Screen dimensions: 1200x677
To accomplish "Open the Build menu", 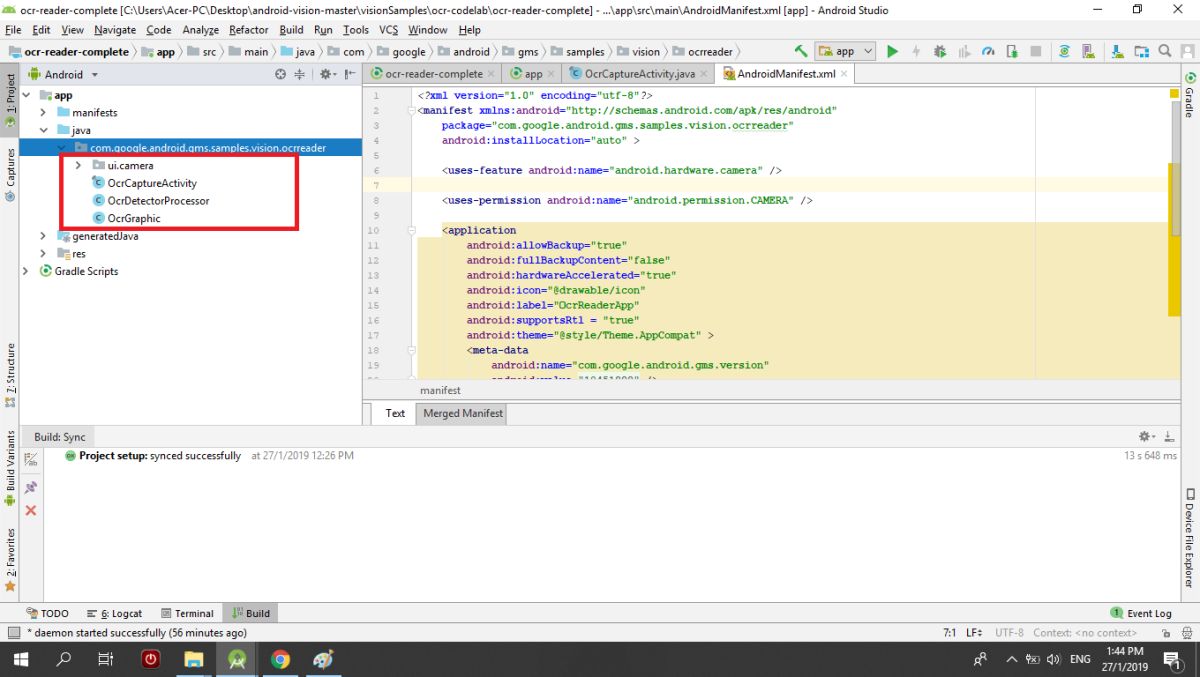I will point(291,30).
